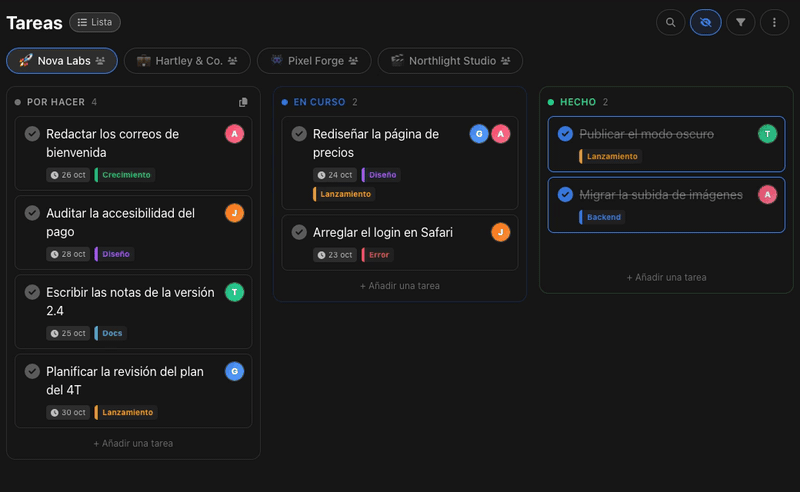This screenshot has height=492, width=800.
Task: Open the search icon button
Action: (670, 22)
